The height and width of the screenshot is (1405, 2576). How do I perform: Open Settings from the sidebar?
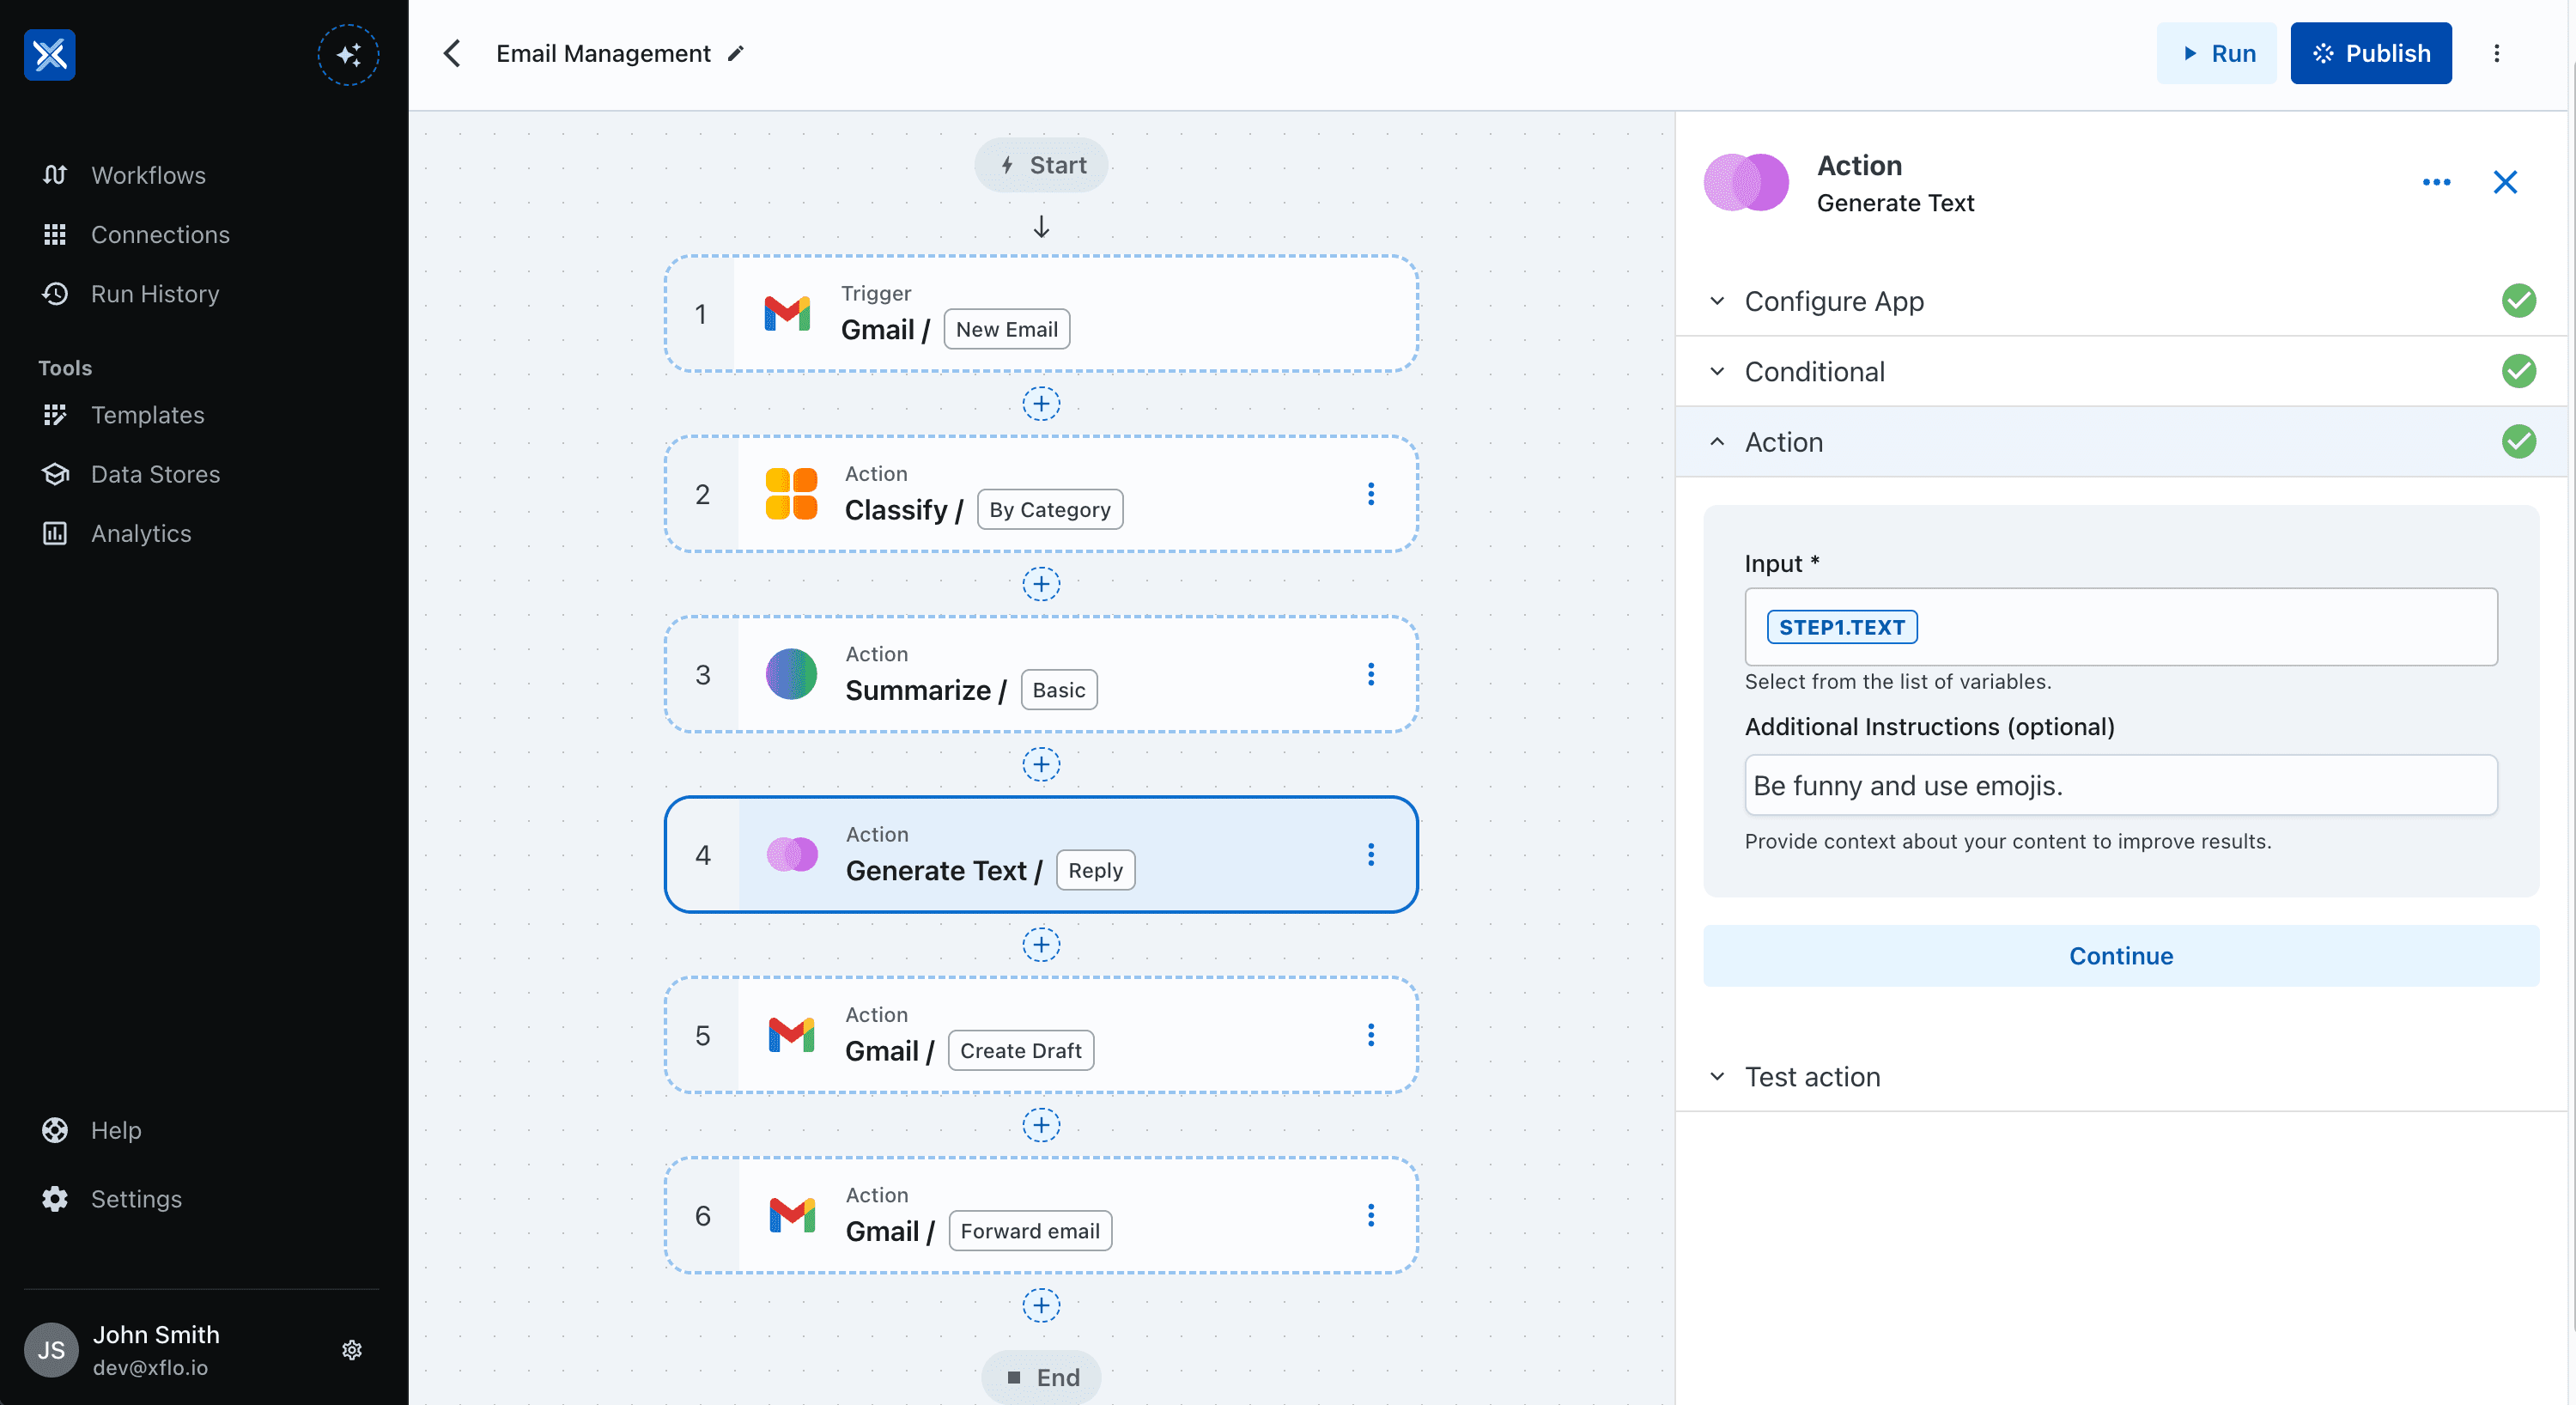point(136,1198)
